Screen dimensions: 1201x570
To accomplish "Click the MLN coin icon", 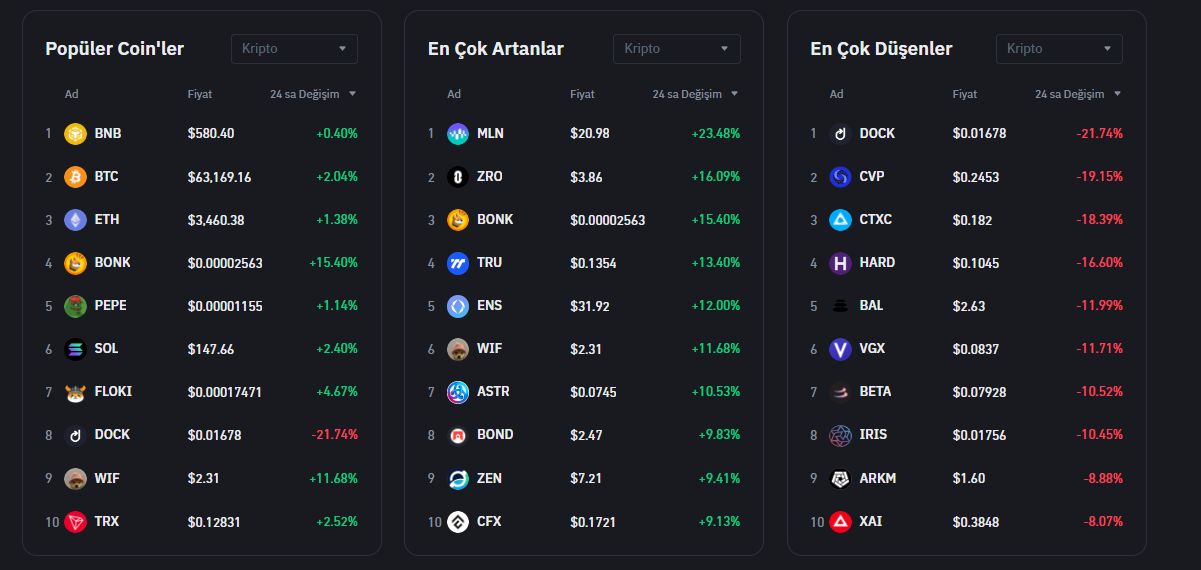I will [x=458, y=134].
